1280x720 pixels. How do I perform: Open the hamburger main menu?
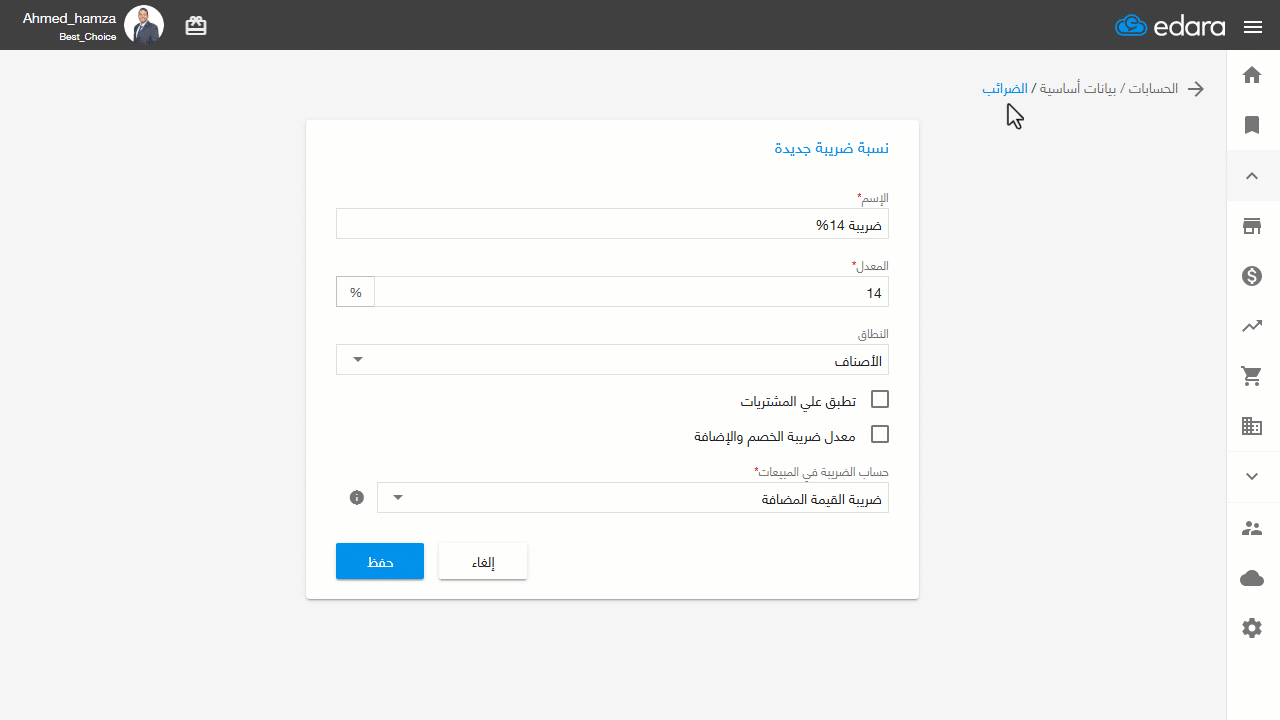point(1253,27)
